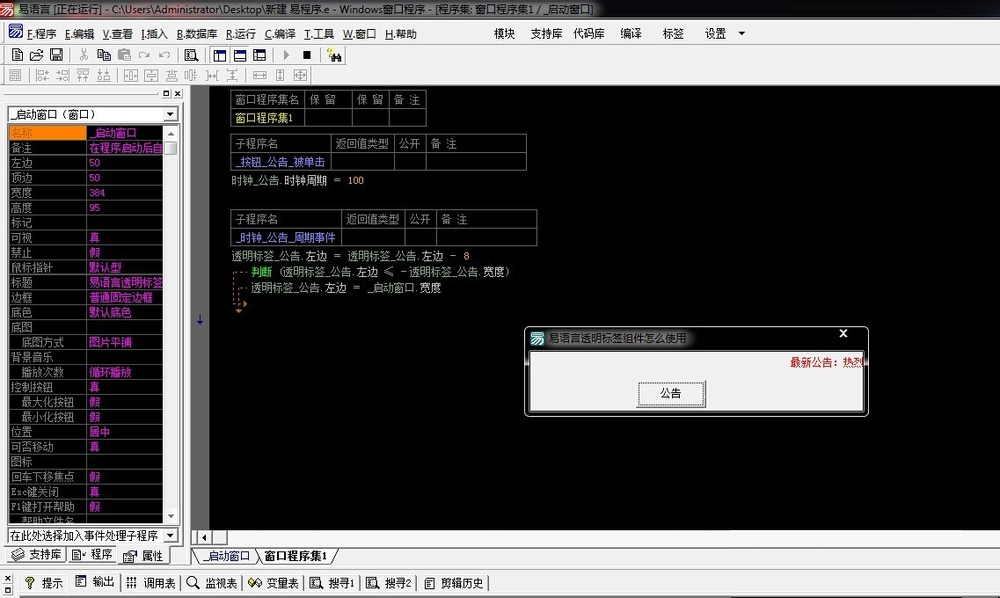
Task: Open the 监视表 bottom tab
Action: [212, 583]
